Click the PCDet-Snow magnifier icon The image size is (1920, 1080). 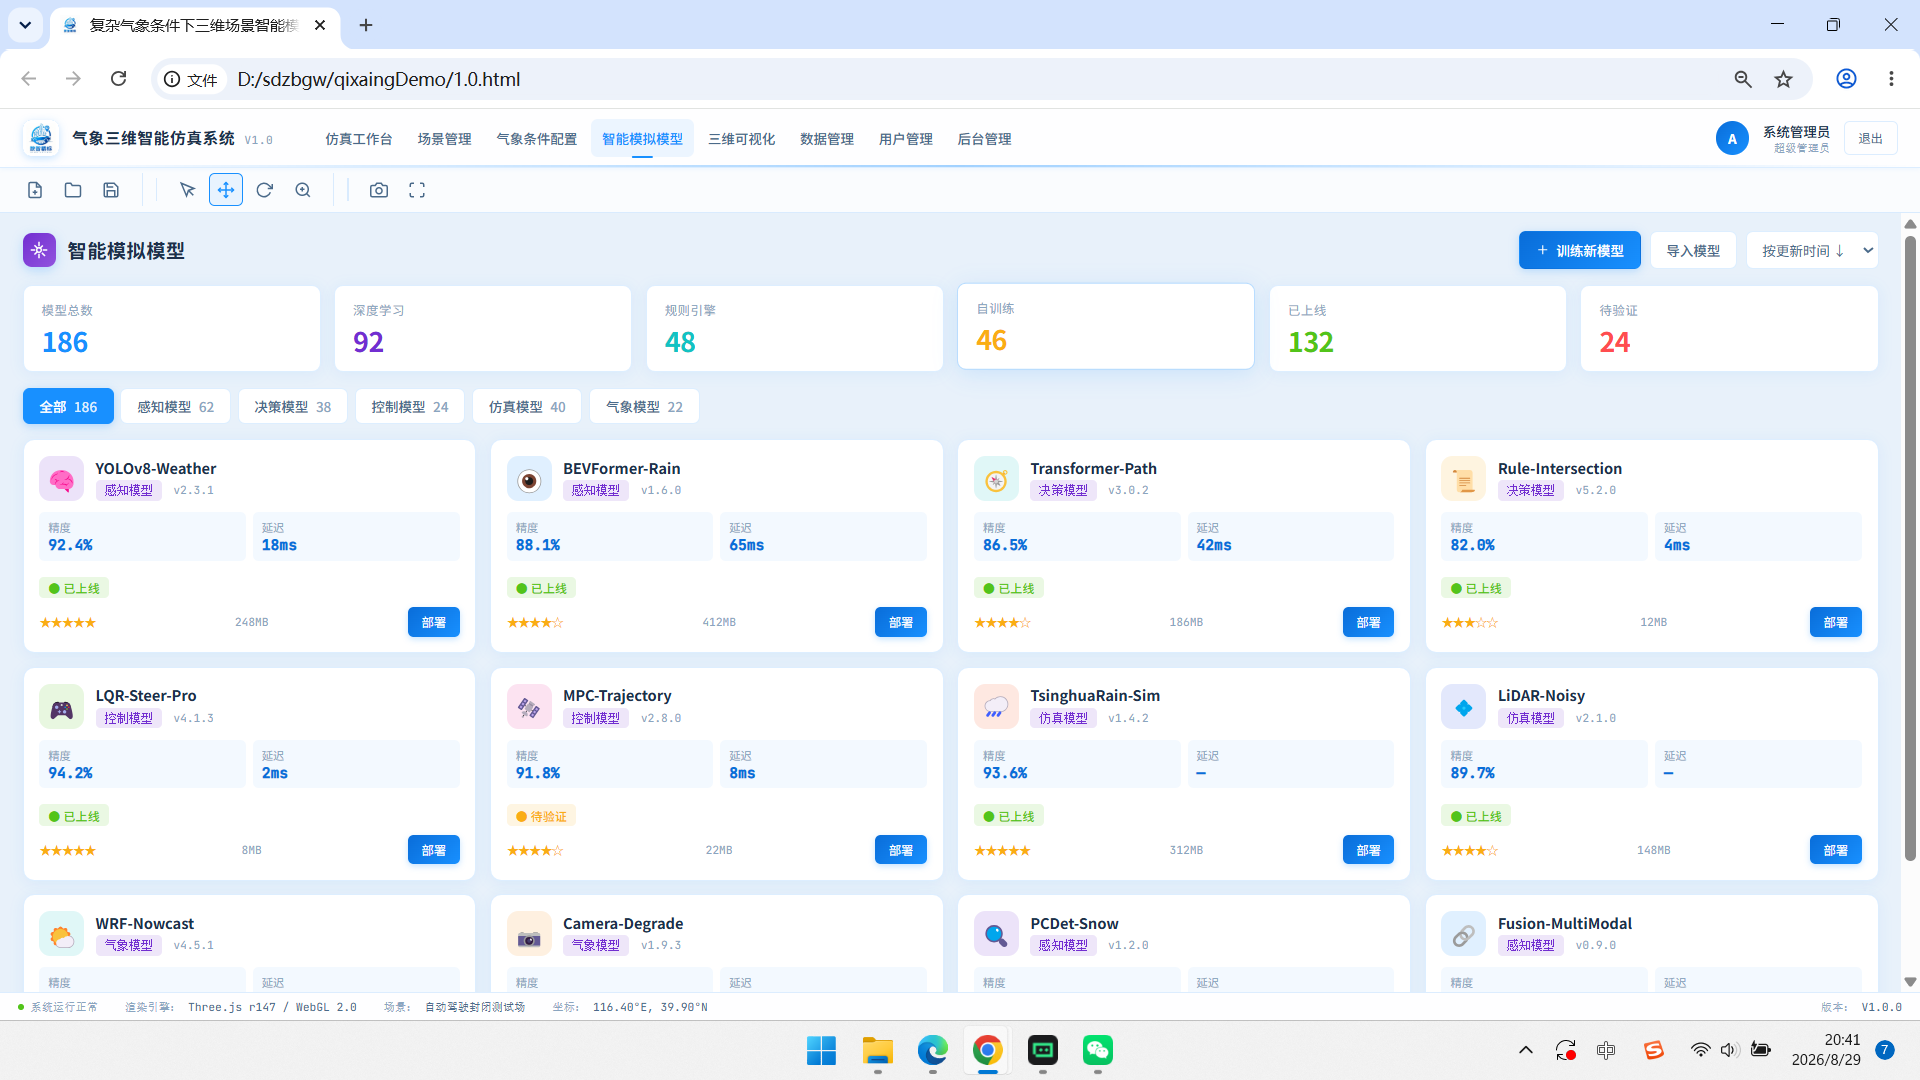[x=996, y=934]
